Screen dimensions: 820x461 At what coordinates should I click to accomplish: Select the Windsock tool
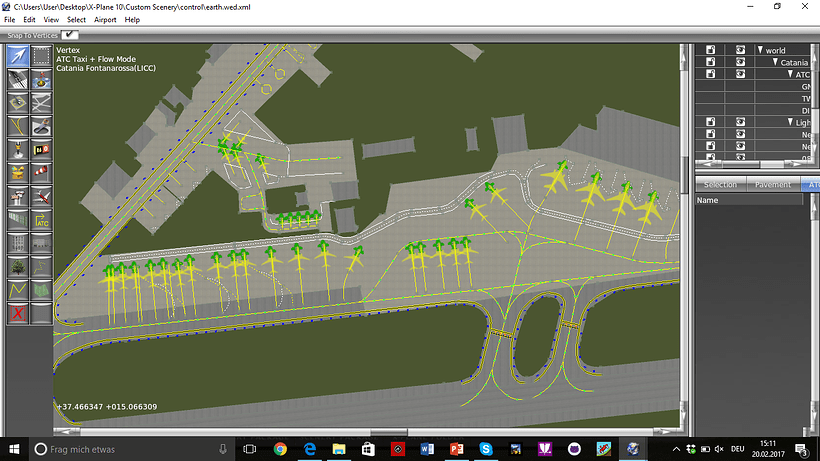coord(41,173)
